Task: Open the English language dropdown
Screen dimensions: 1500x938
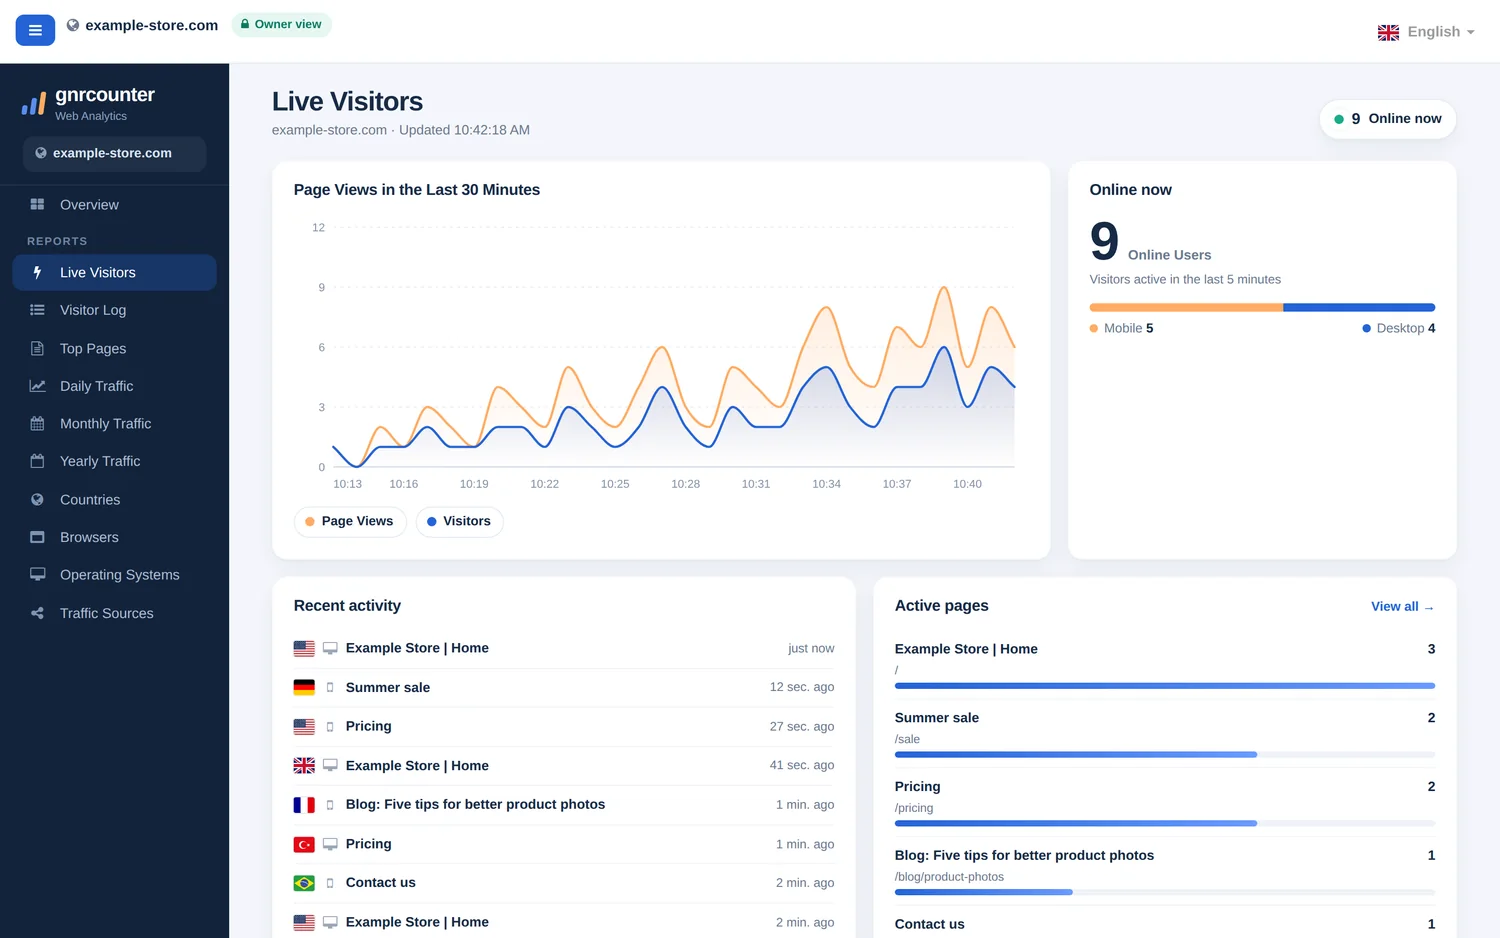Action: (x=1426, y=32)
